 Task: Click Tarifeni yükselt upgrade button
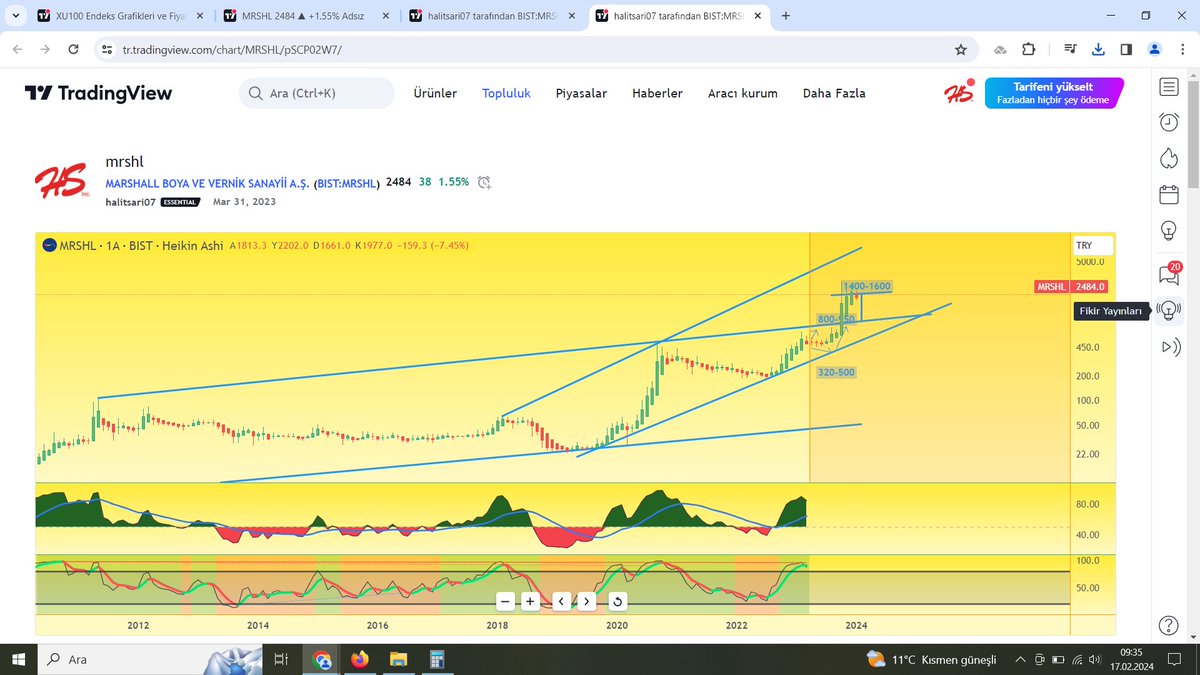[1054, 93]
